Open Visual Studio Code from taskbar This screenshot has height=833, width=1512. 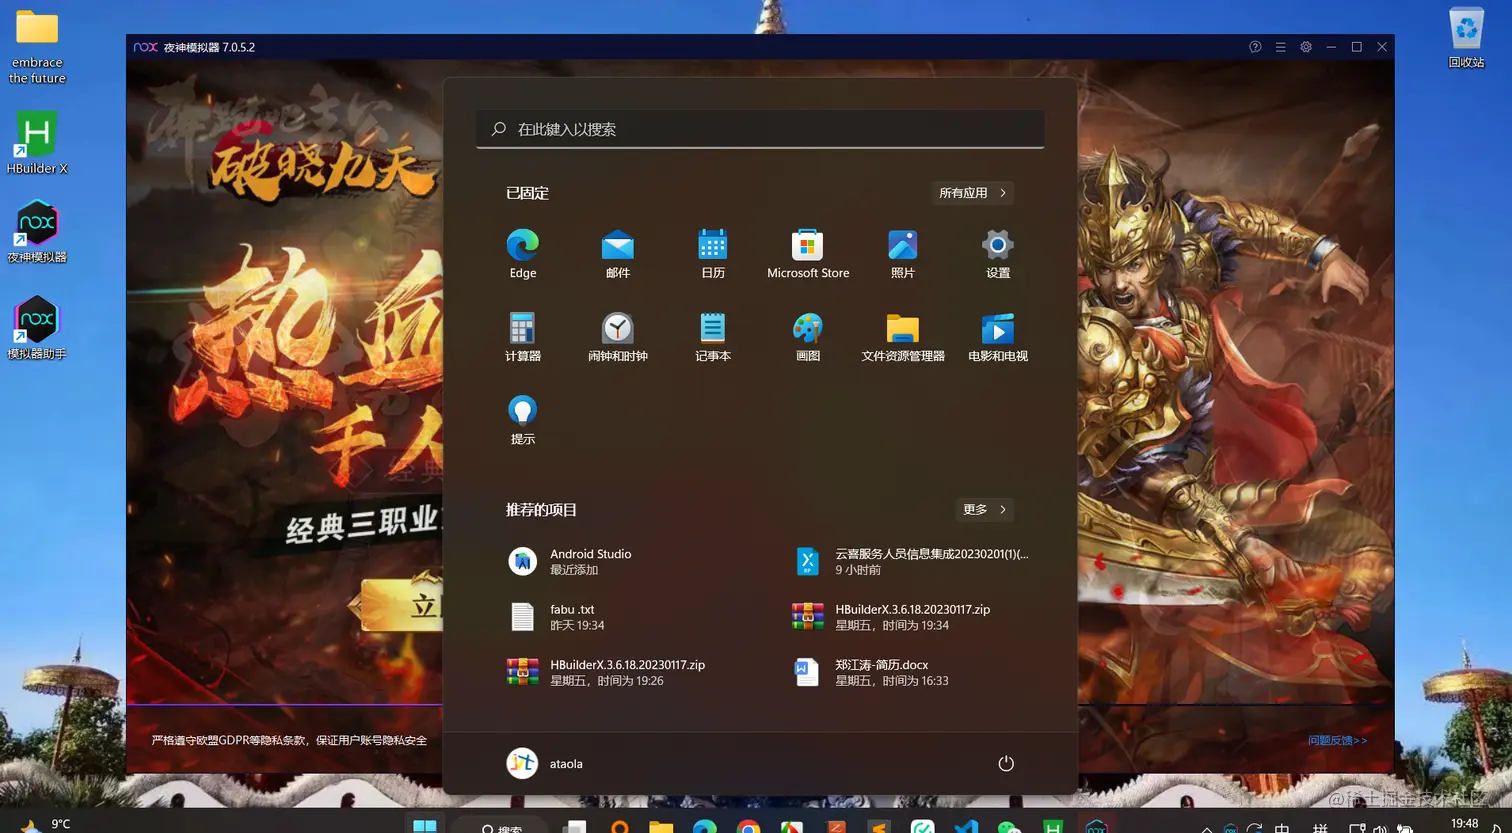coord(965,827)
